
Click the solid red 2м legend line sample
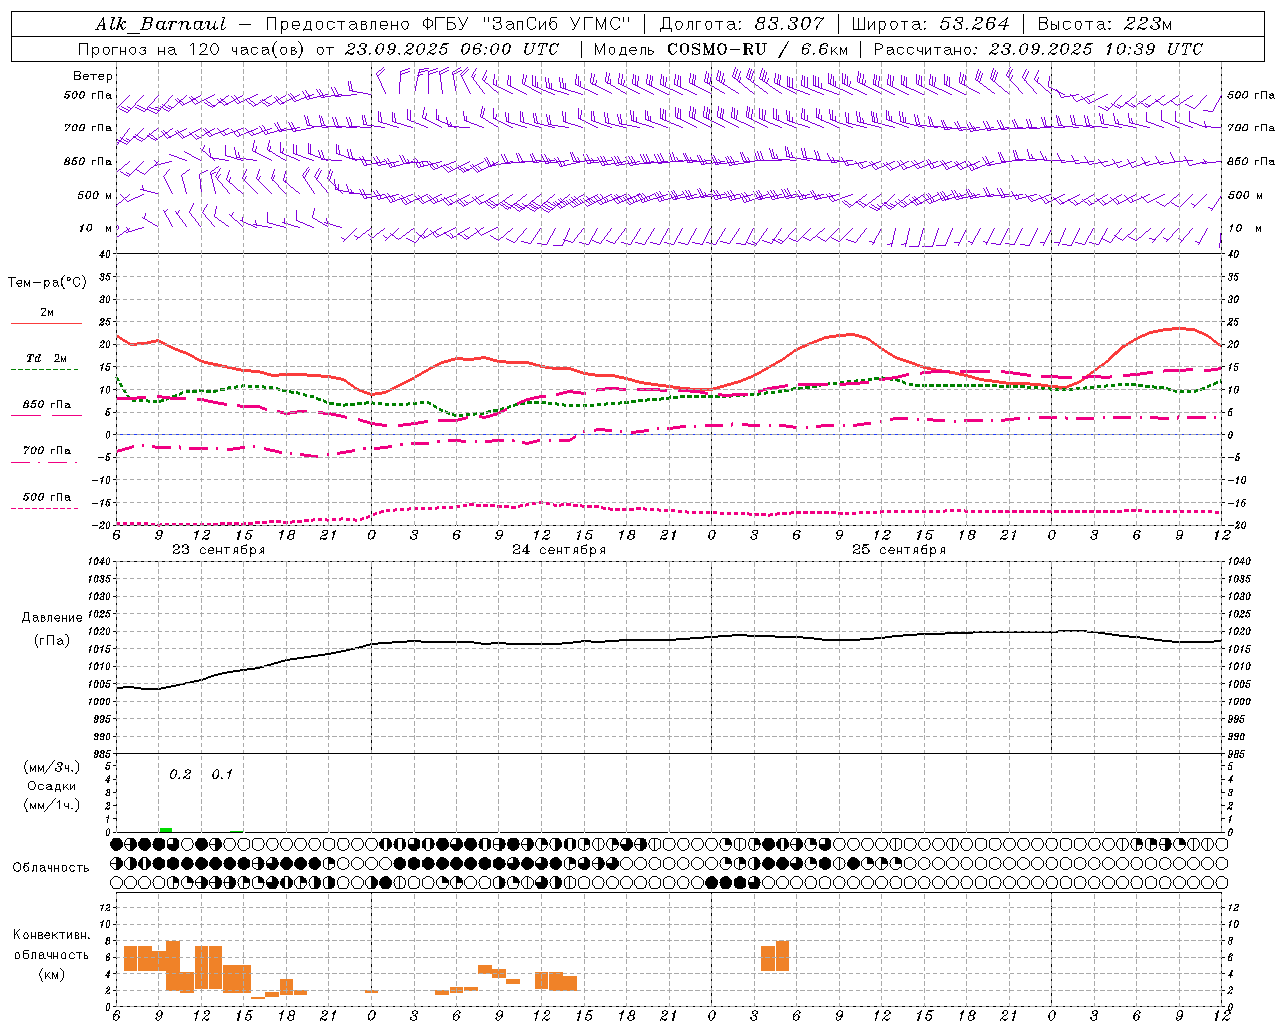coord(46,324)
